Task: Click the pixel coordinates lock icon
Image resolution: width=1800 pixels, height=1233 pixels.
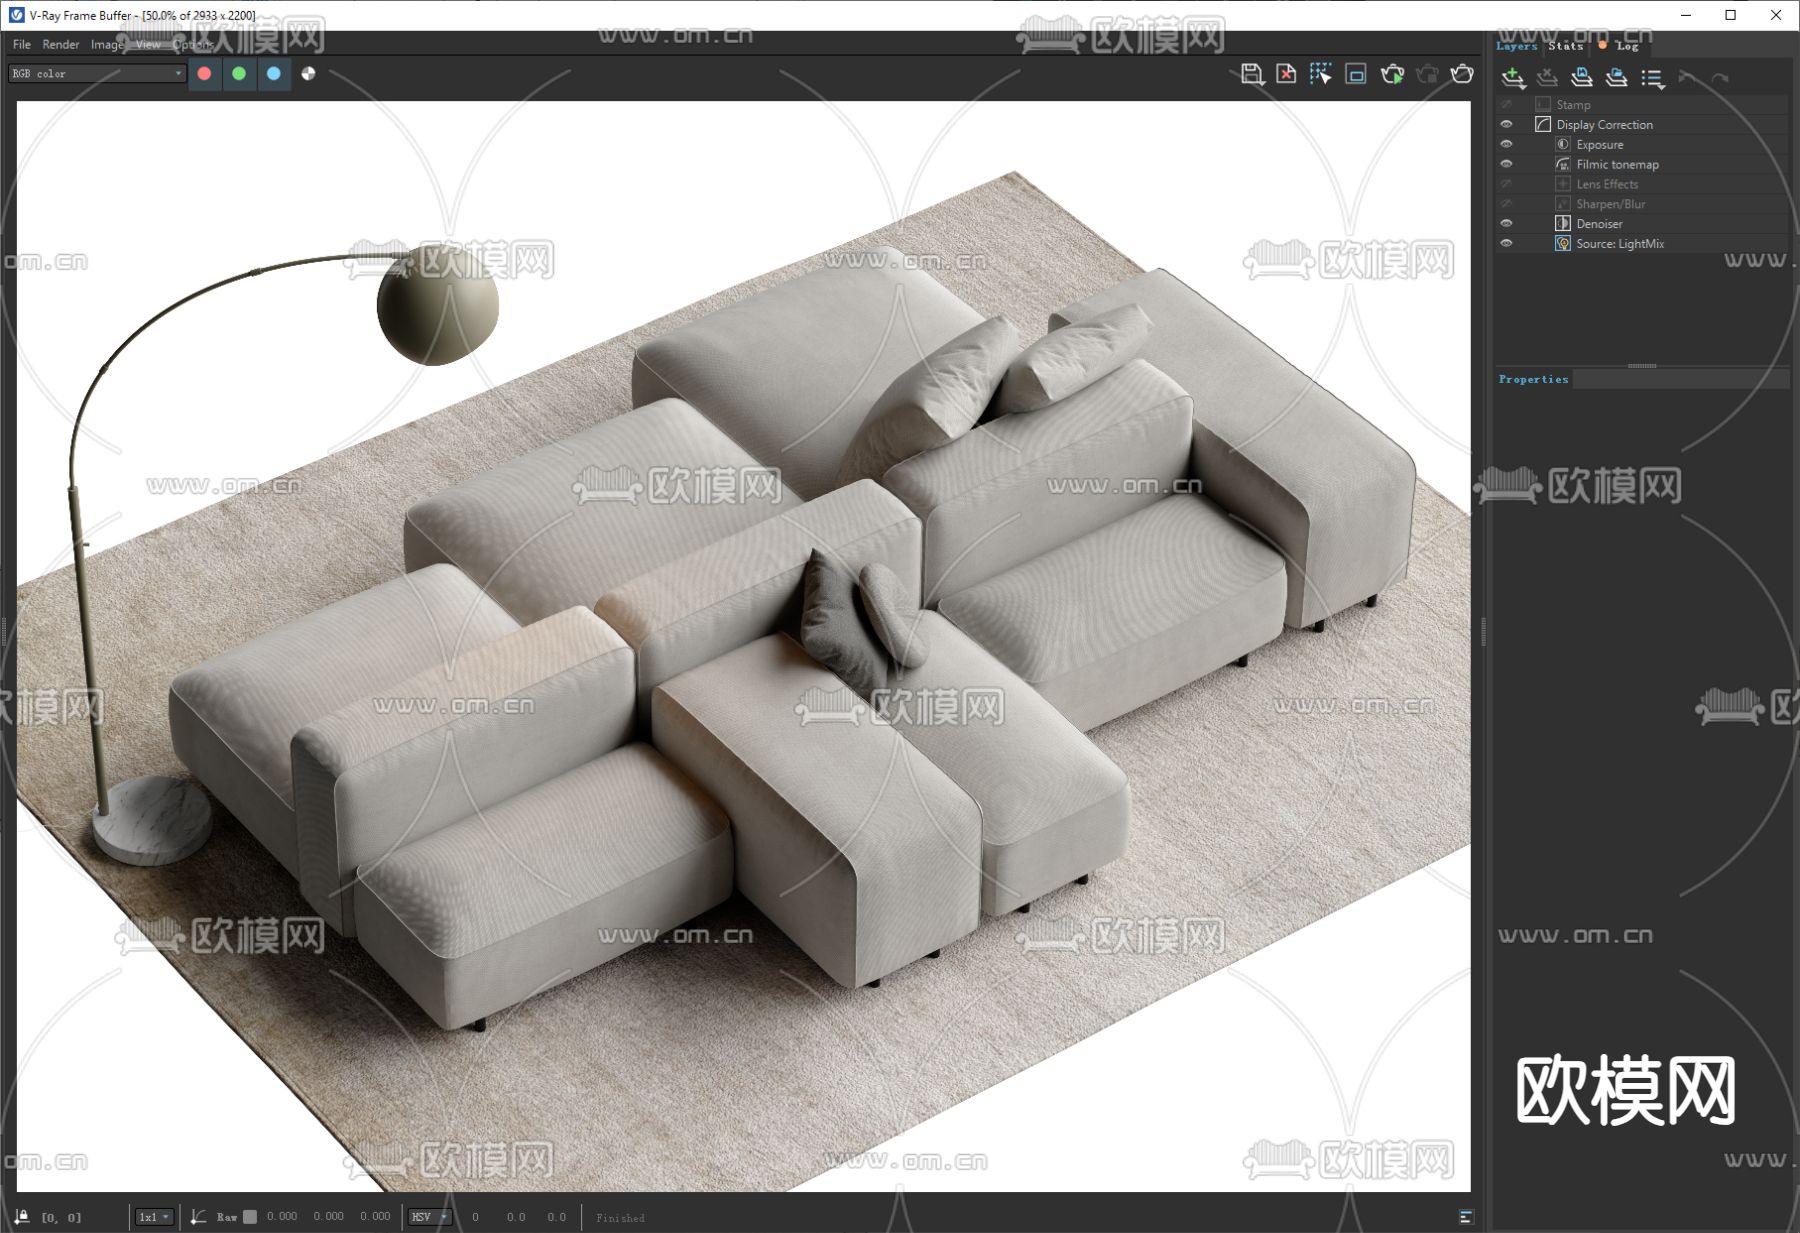Action: pyautogui.click(x=22, y=1217)
